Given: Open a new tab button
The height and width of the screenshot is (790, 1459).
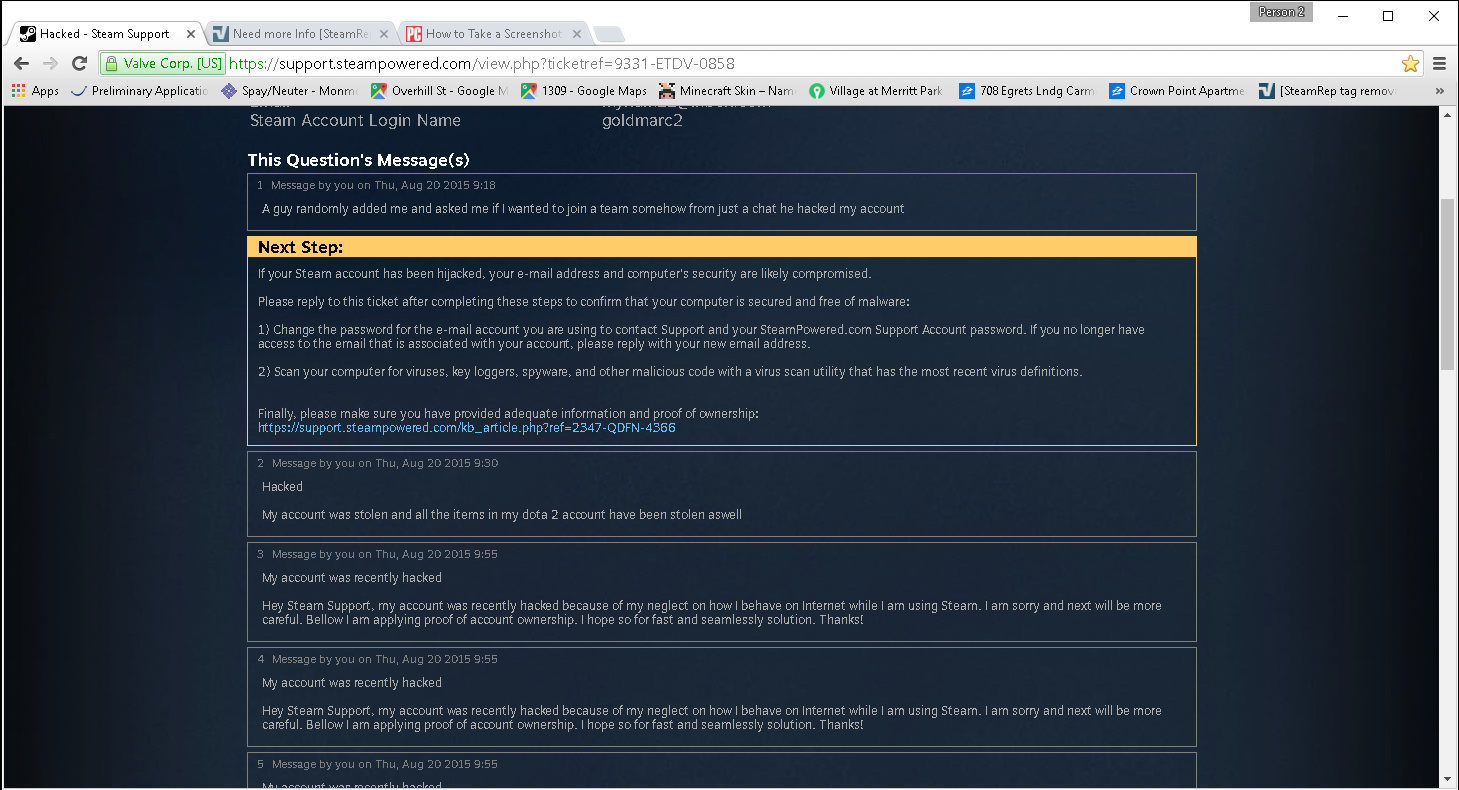Looking at the screenshot, I should (608, 35).
